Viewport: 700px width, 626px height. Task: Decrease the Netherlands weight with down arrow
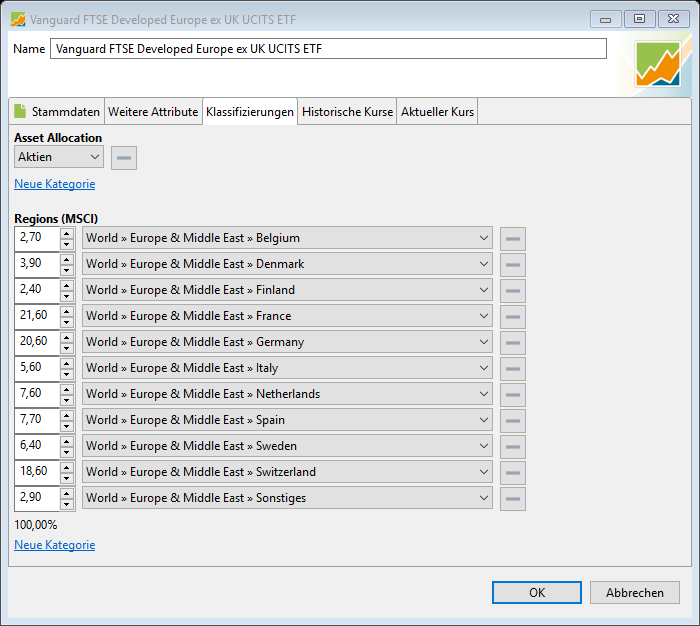(x=67, y=400)
